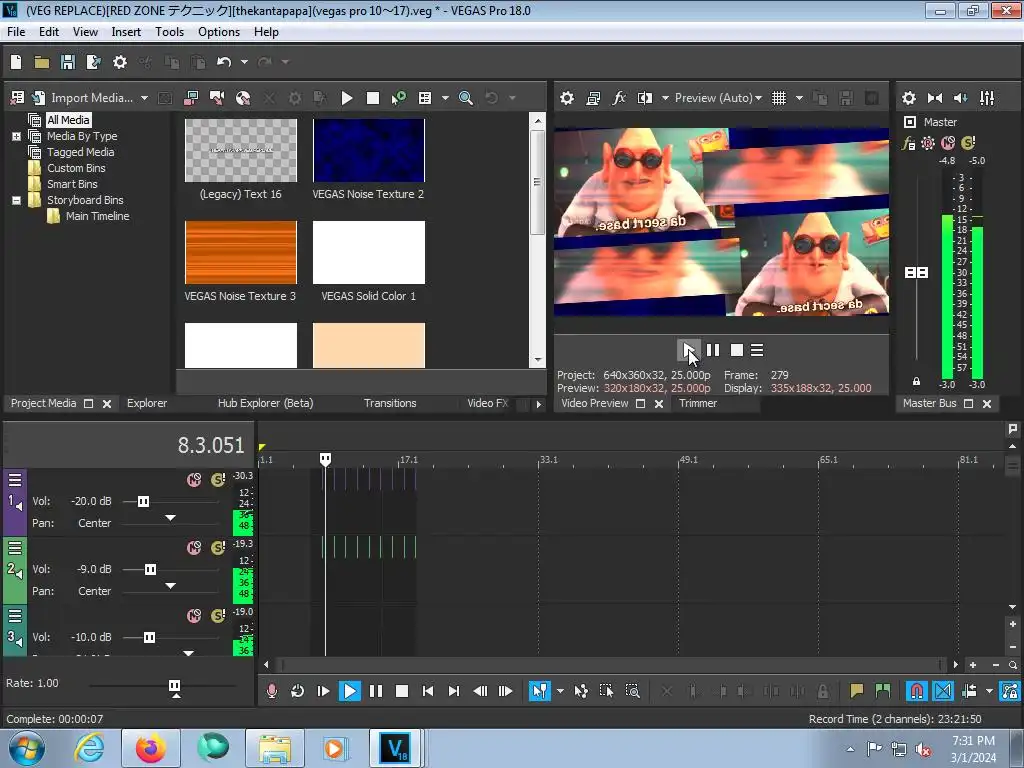This screenshot has width=1024, height=768.
Task: Open the Insert menu
Action: [126, 32]
